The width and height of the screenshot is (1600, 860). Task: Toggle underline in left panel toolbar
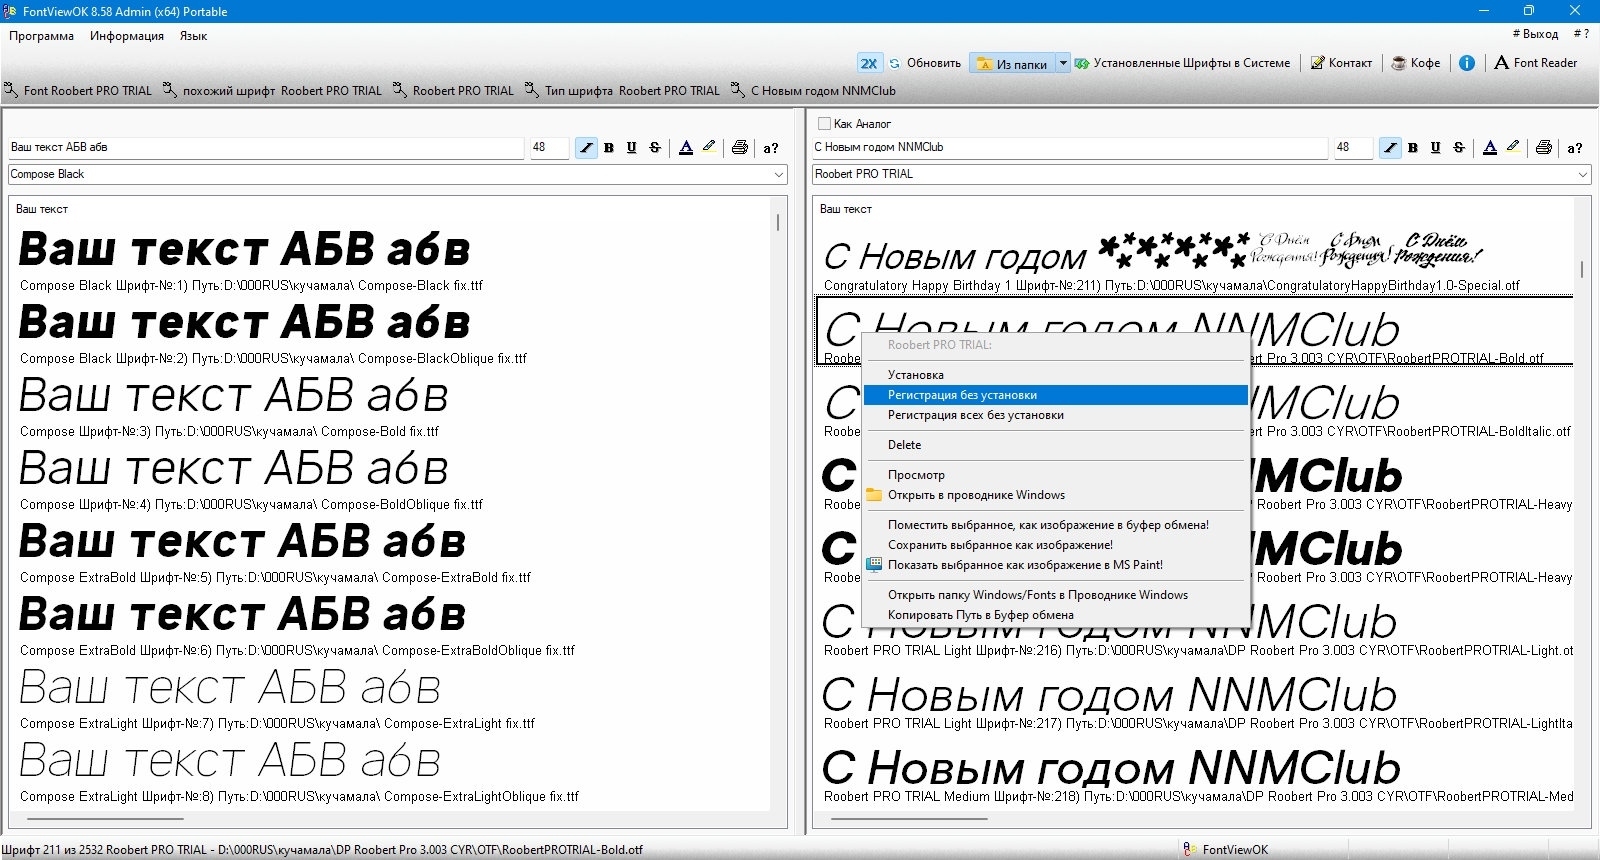632,148
